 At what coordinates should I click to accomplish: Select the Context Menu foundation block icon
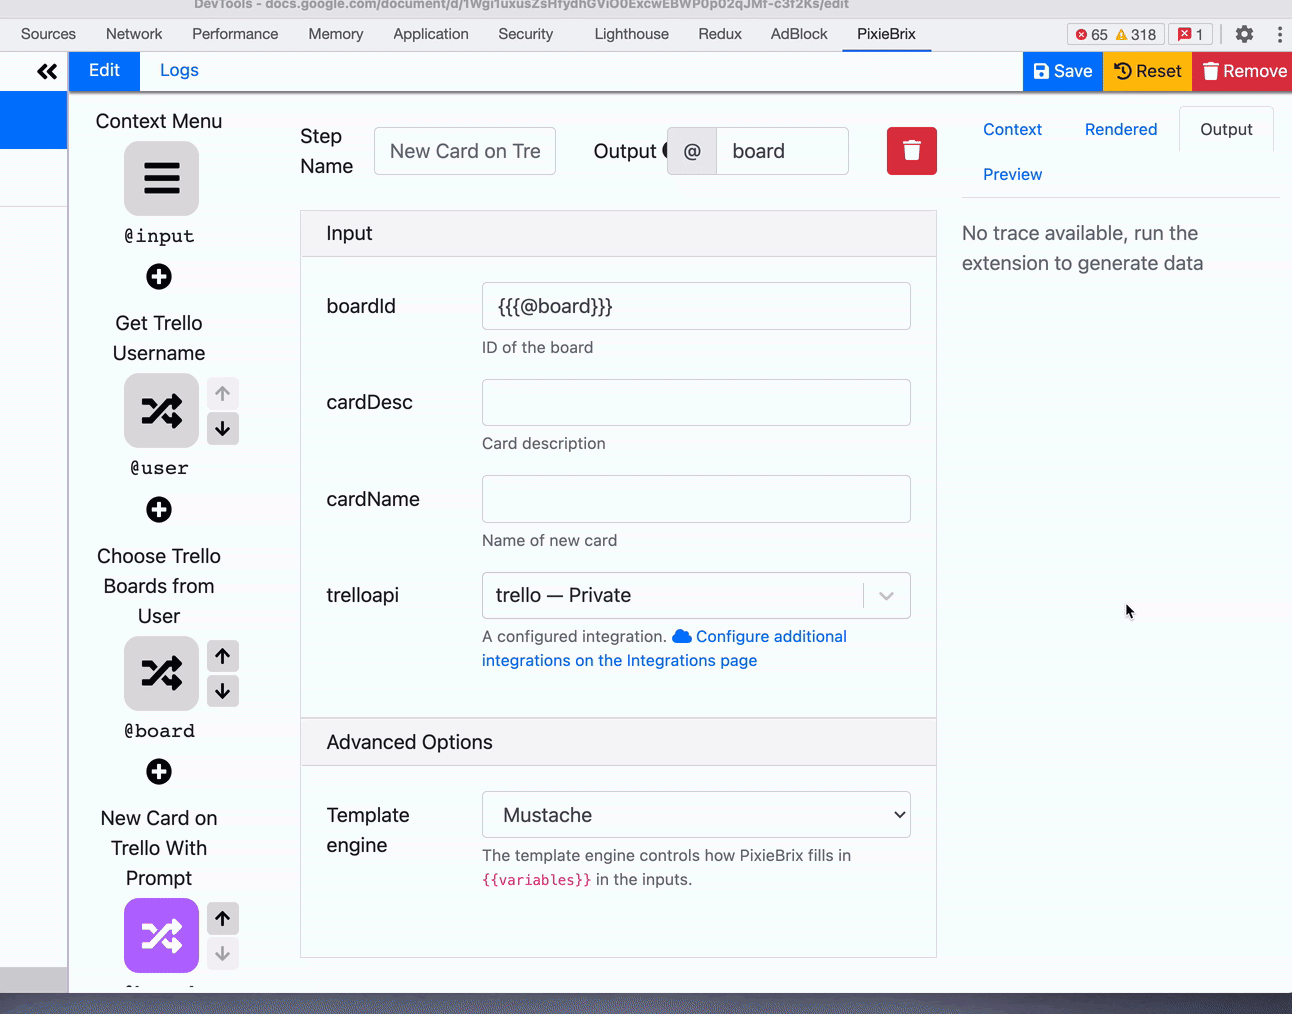pos(161,178)
